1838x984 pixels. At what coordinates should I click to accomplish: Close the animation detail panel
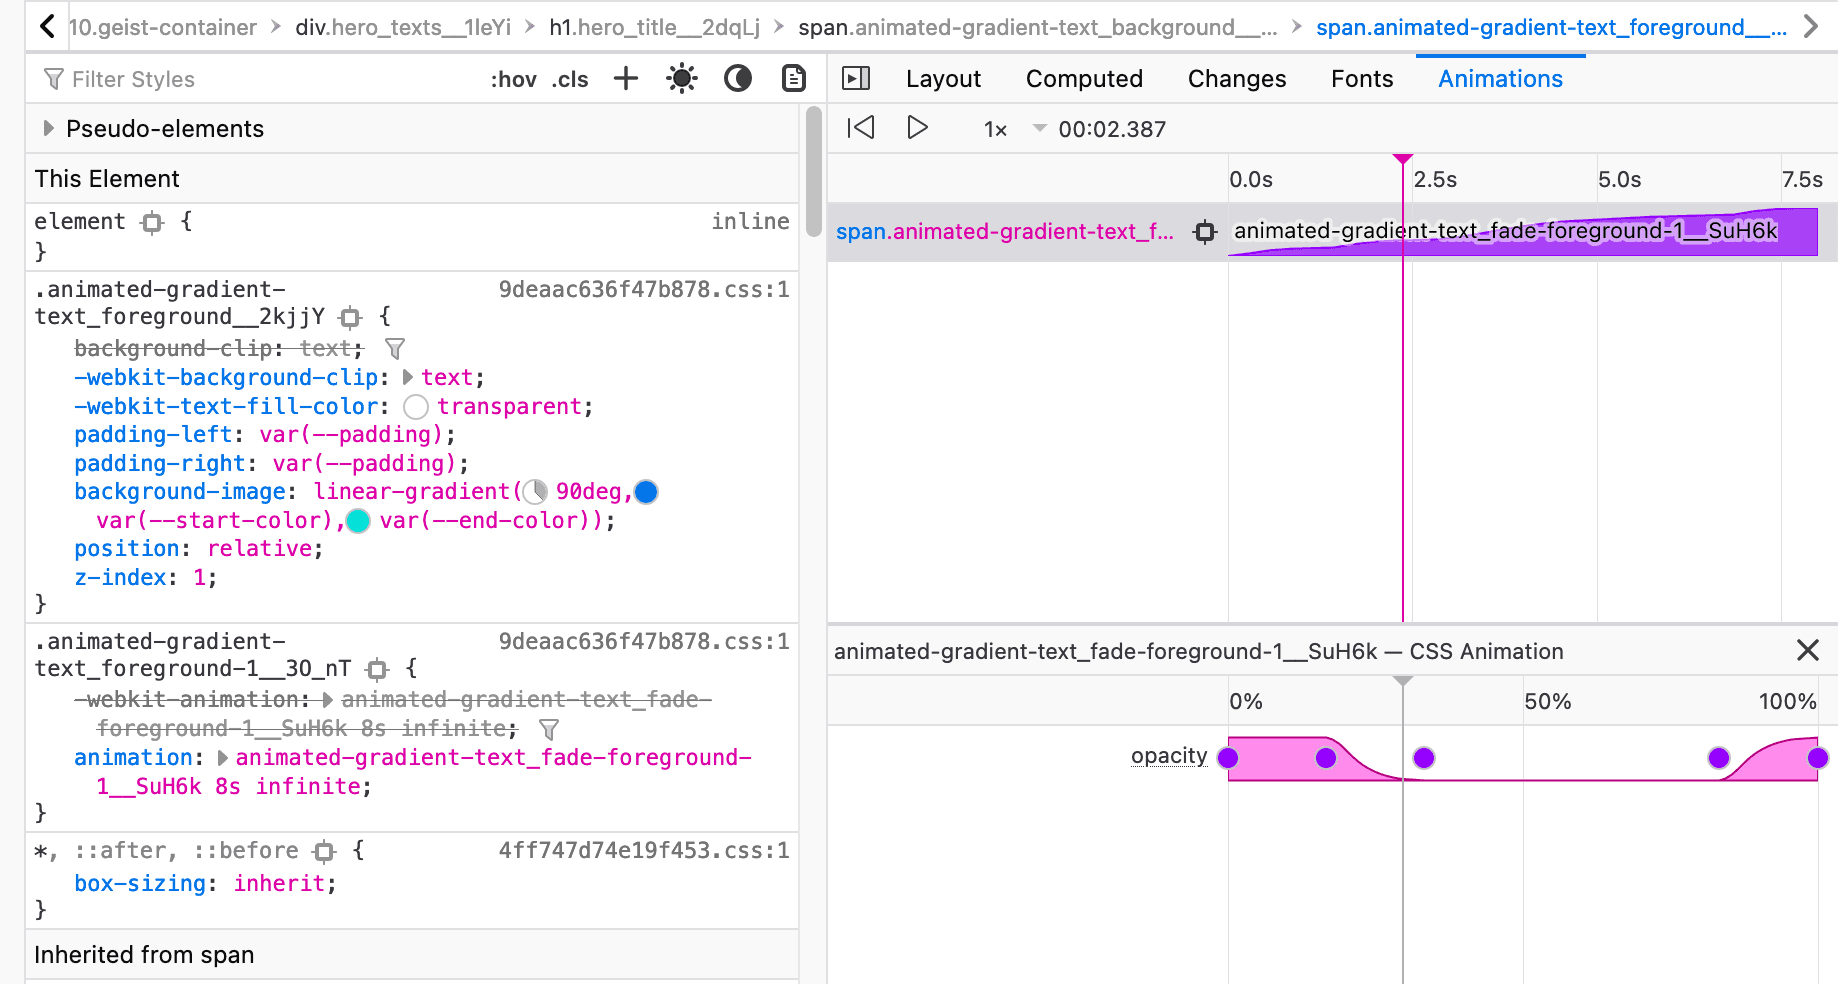tap(1807, 651)
